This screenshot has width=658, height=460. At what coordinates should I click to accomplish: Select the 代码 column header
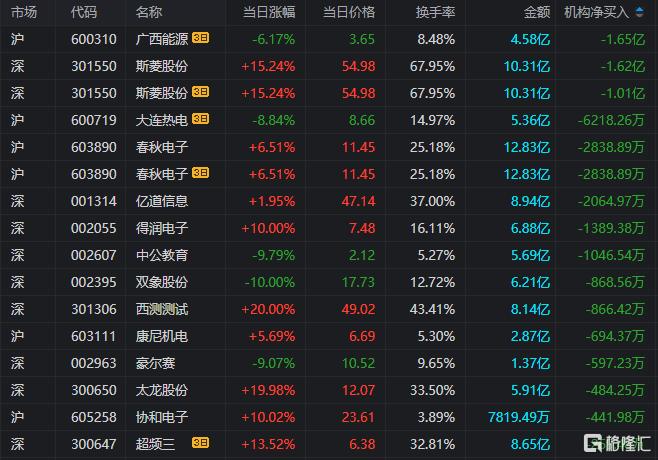tap(84, 12)
